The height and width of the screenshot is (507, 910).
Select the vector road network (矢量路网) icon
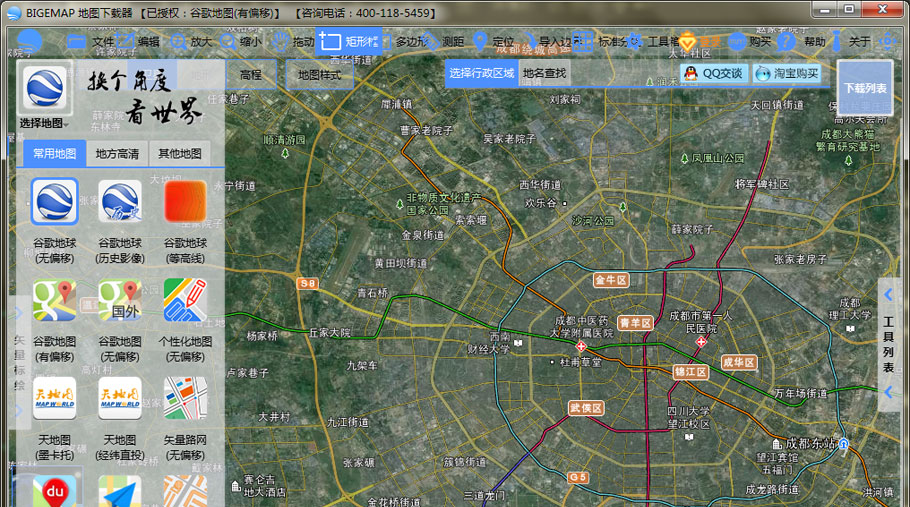tap(185, 399)
